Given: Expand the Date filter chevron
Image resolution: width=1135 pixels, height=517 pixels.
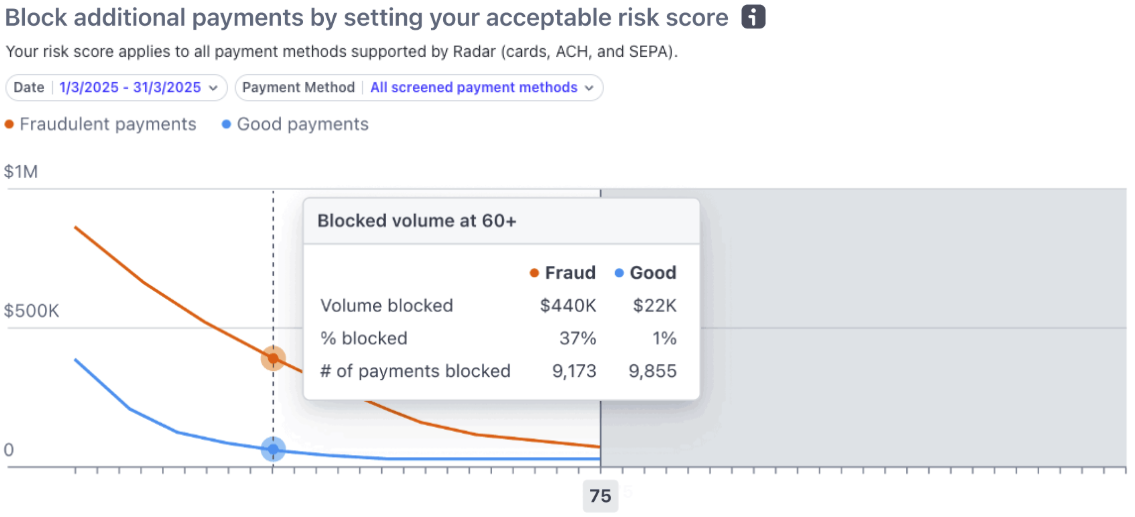Looking at the screenshot, I should [x=213, y=88].
